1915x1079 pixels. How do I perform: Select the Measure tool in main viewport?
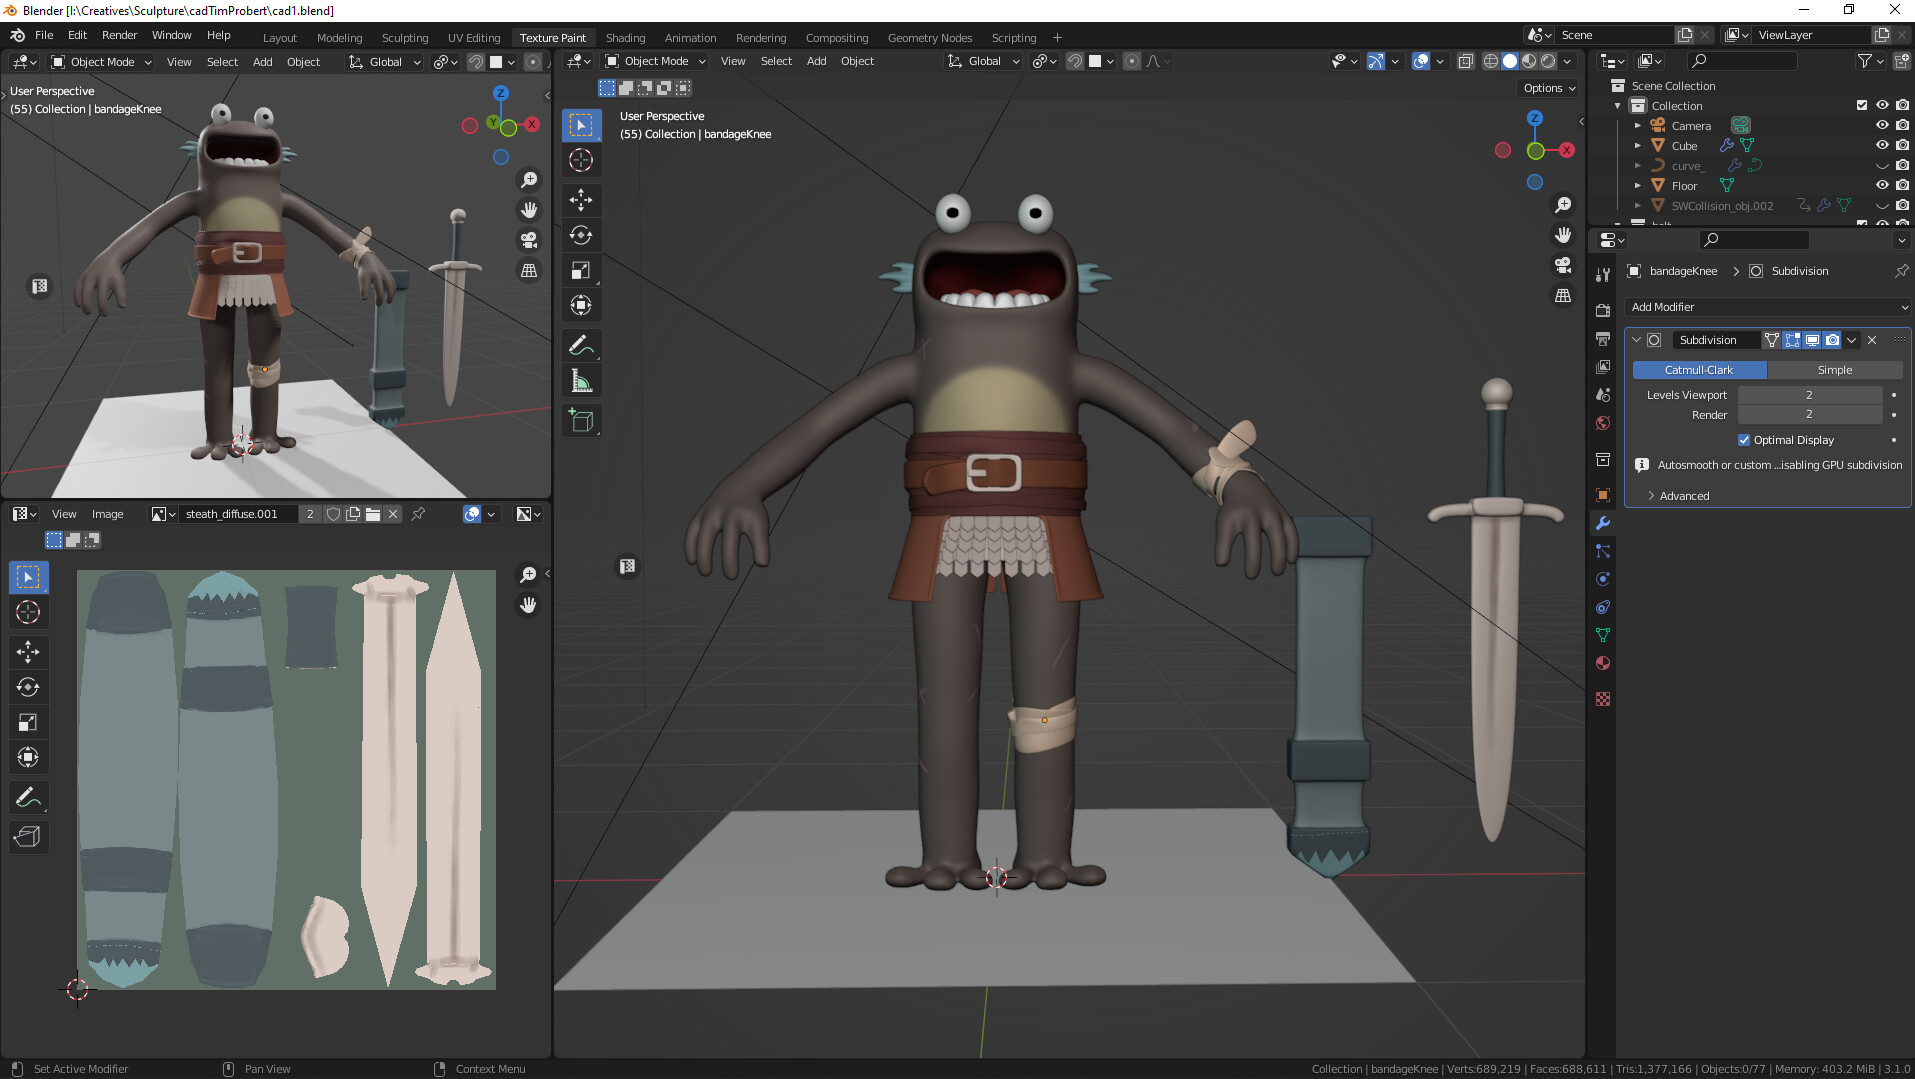pyautogui.click(x=581, y=381)
